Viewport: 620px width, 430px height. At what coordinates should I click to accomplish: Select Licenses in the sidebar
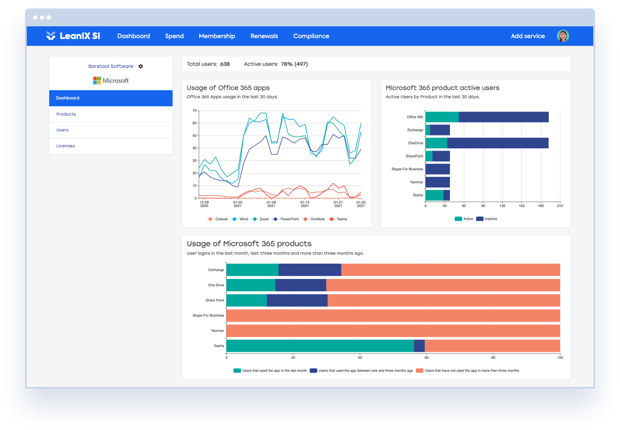pyautogui.click(x=111, y=146)
